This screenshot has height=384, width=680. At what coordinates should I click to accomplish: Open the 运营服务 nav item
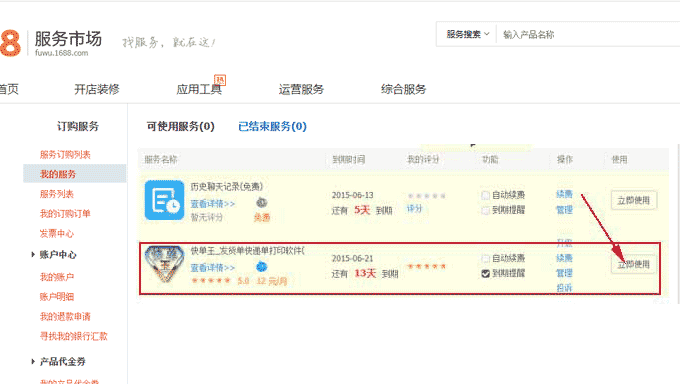point(301,89)
